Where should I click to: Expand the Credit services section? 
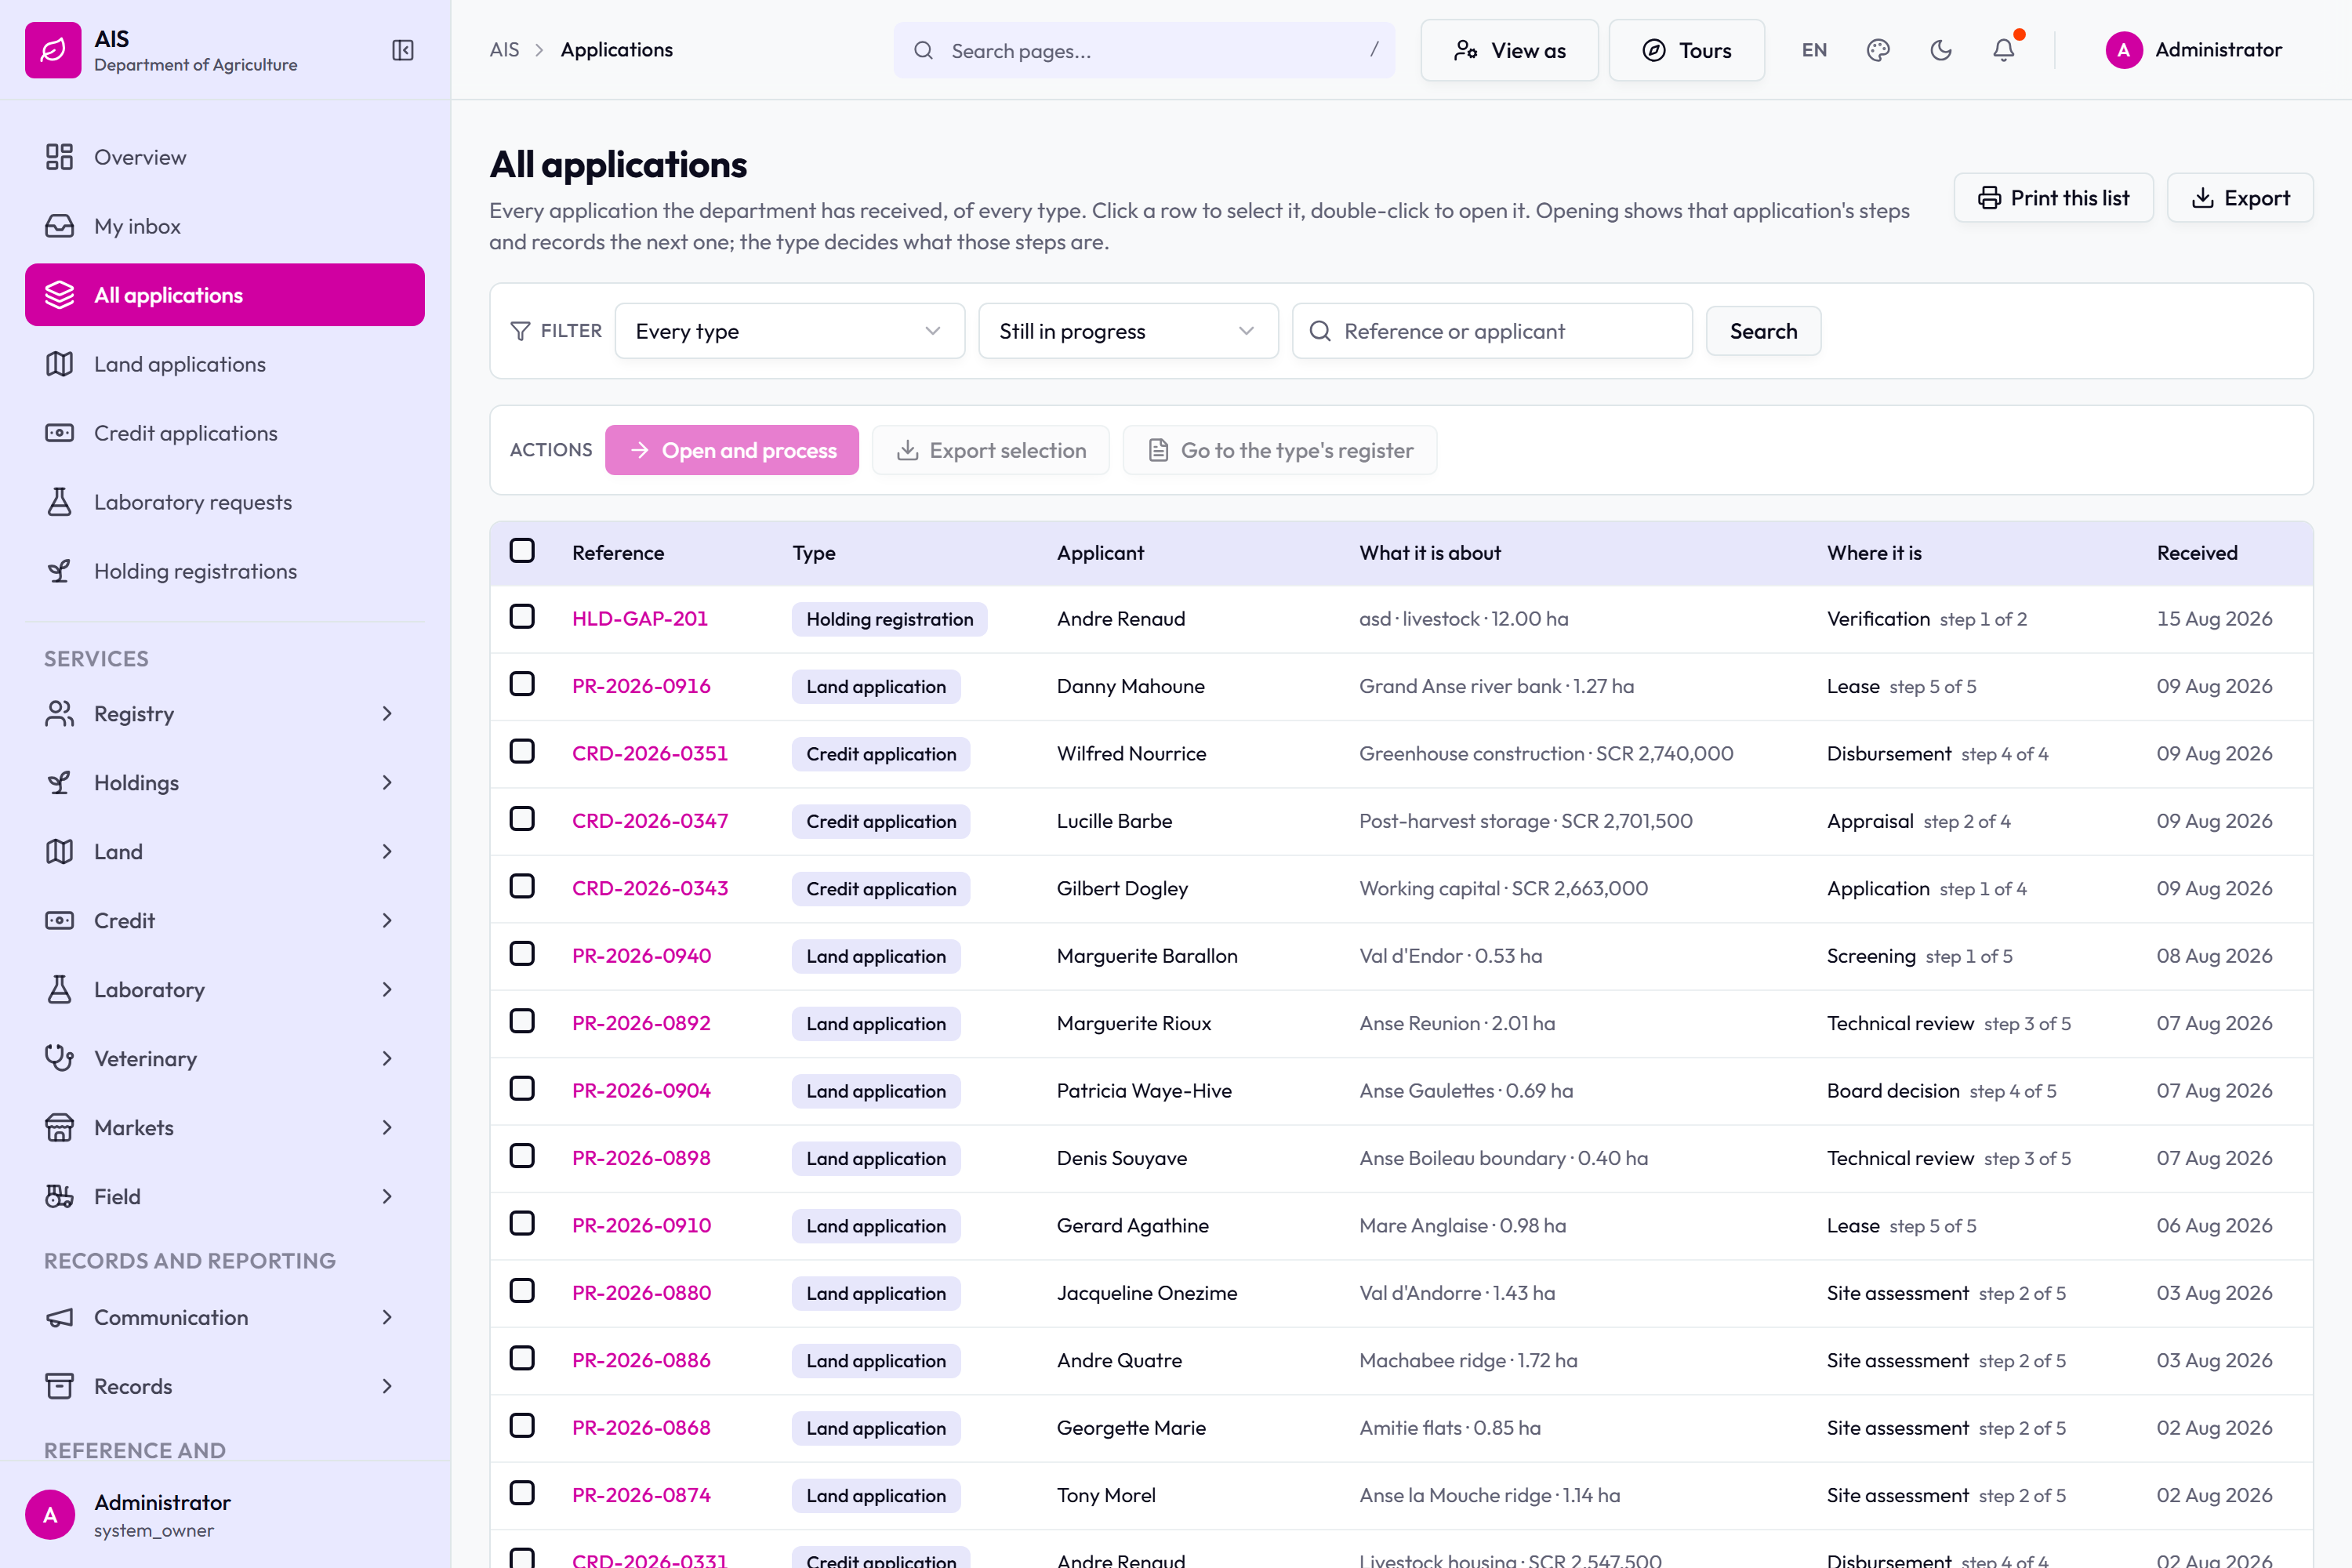[224, 920]
